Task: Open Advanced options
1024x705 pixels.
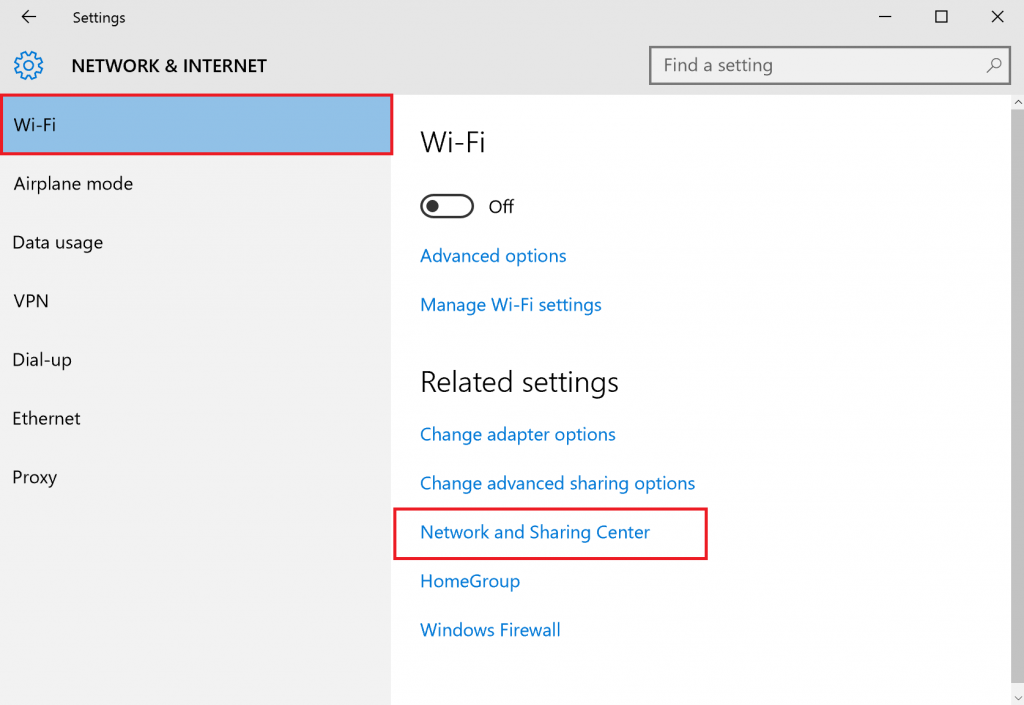Action: click(x=493, y=256)
